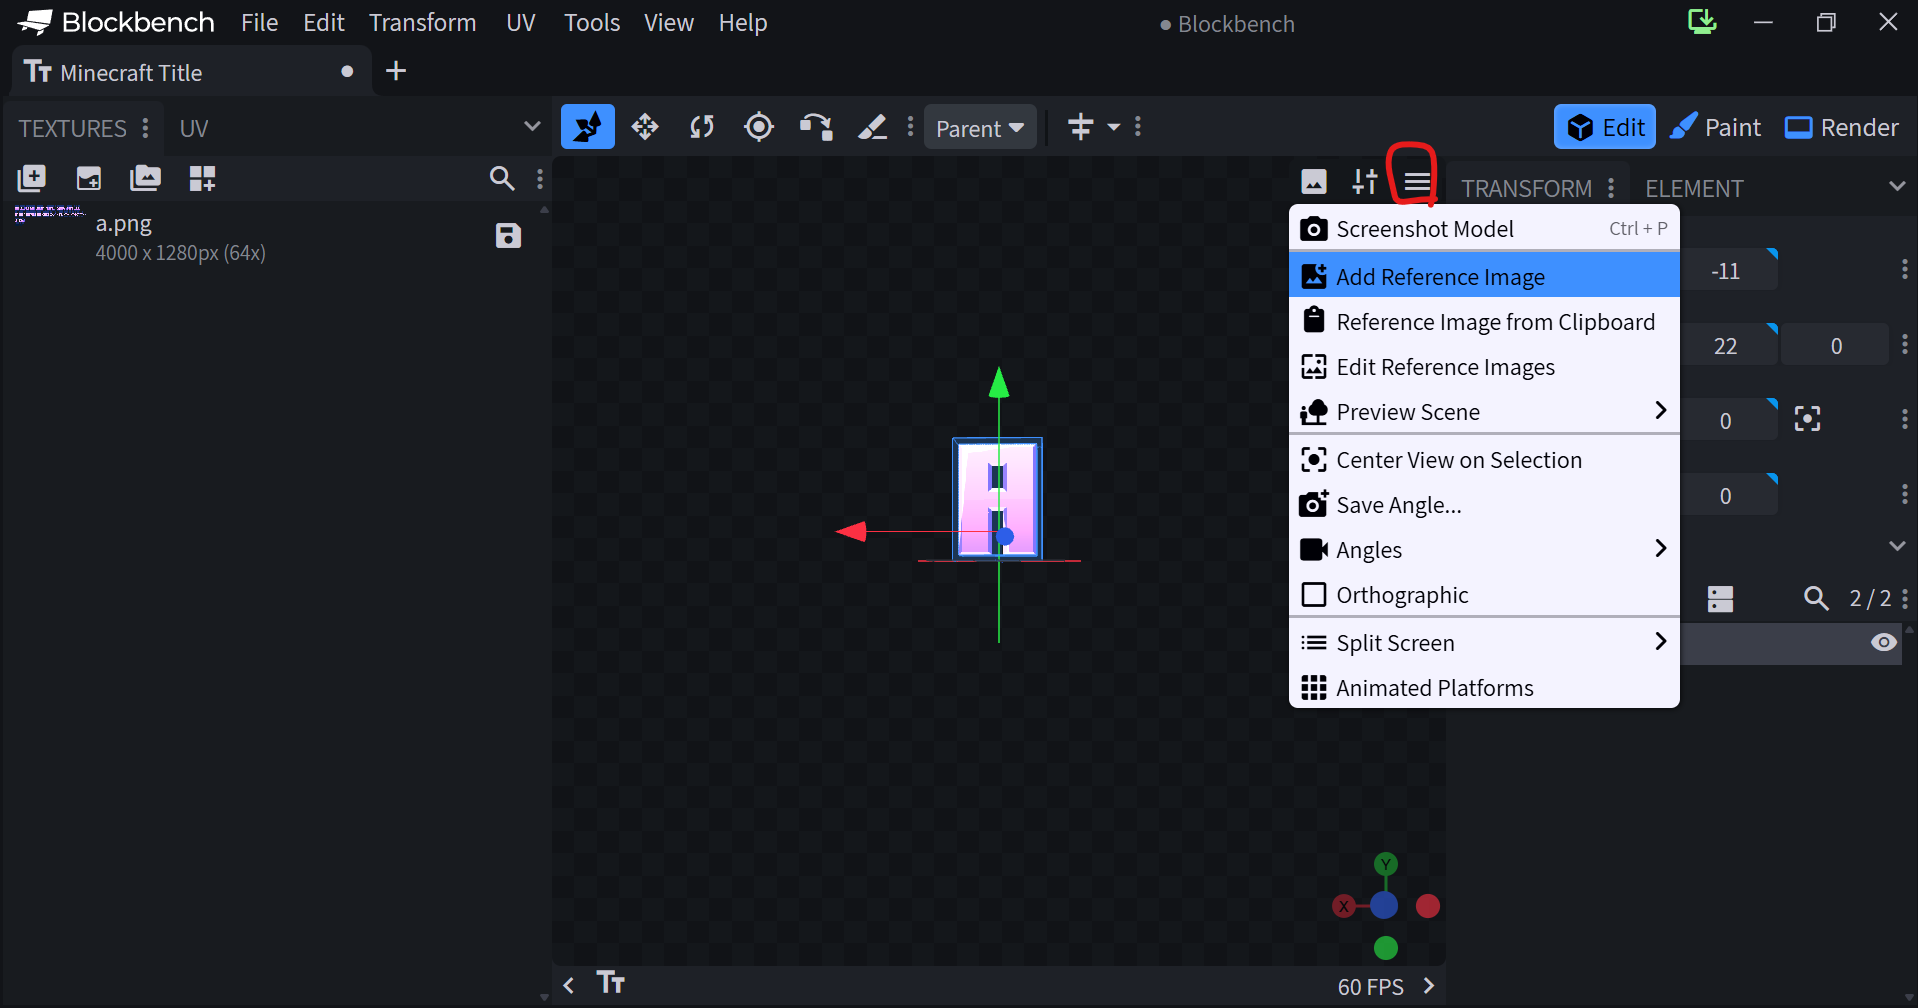The width and height of the screenshot is (1918, 1008).
Task: Click the Vertex Snap tool icon
Action: (815, 127)
